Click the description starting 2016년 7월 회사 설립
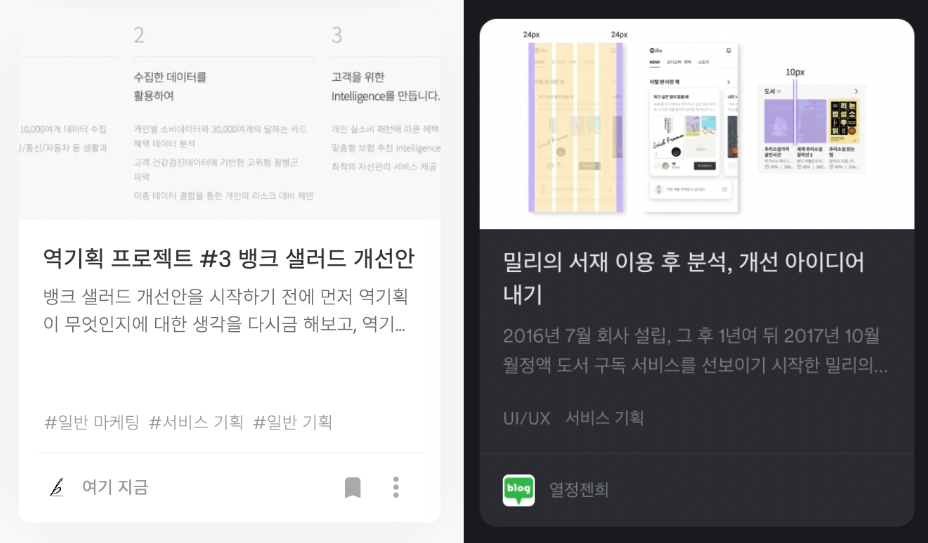The width and height of the screenshot is (928, 543). tap(695, 350)
